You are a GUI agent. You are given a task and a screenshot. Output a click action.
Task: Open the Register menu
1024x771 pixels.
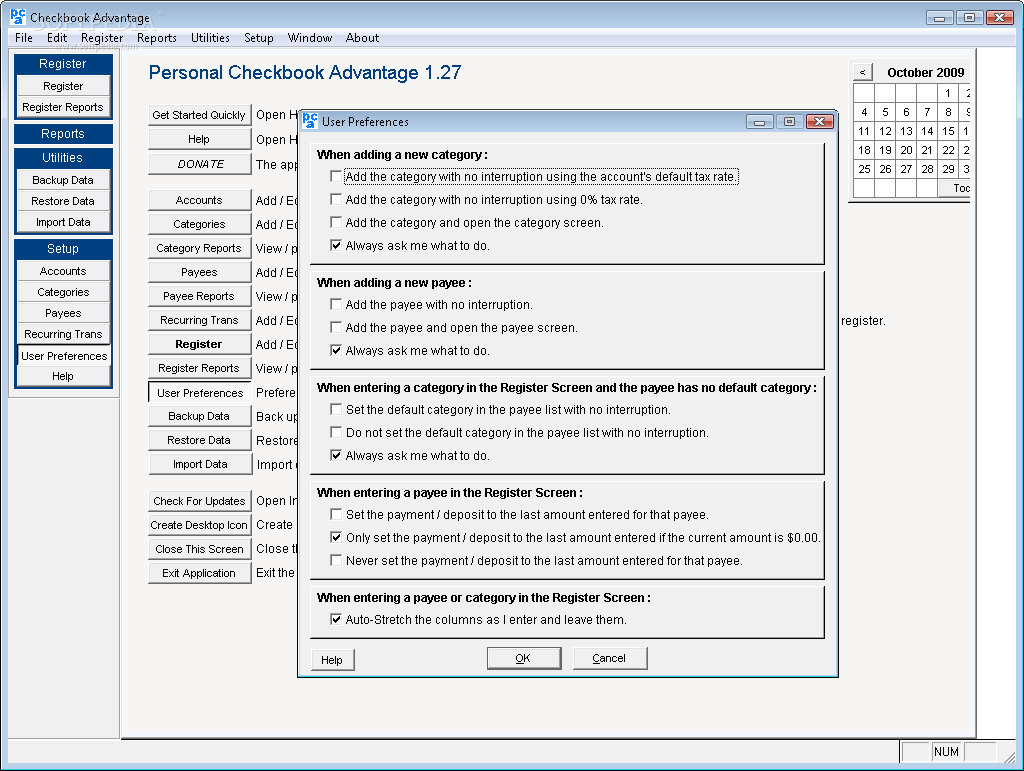[x=102, y=38]
